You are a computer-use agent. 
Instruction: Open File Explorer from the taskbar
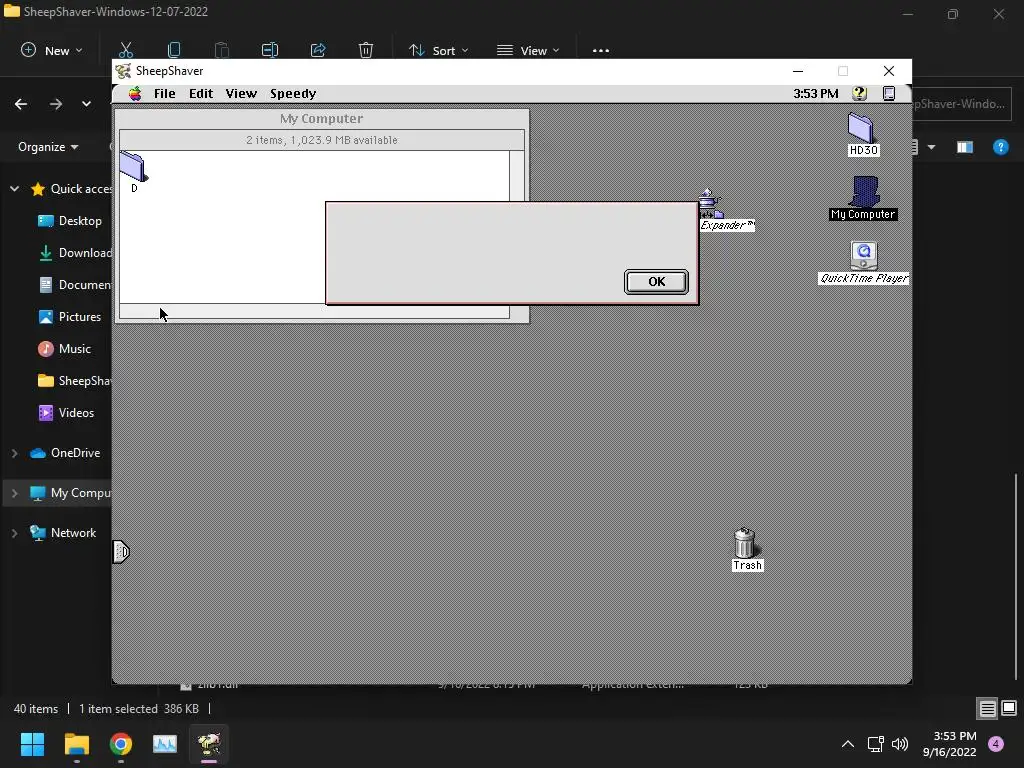pos(76,744)
